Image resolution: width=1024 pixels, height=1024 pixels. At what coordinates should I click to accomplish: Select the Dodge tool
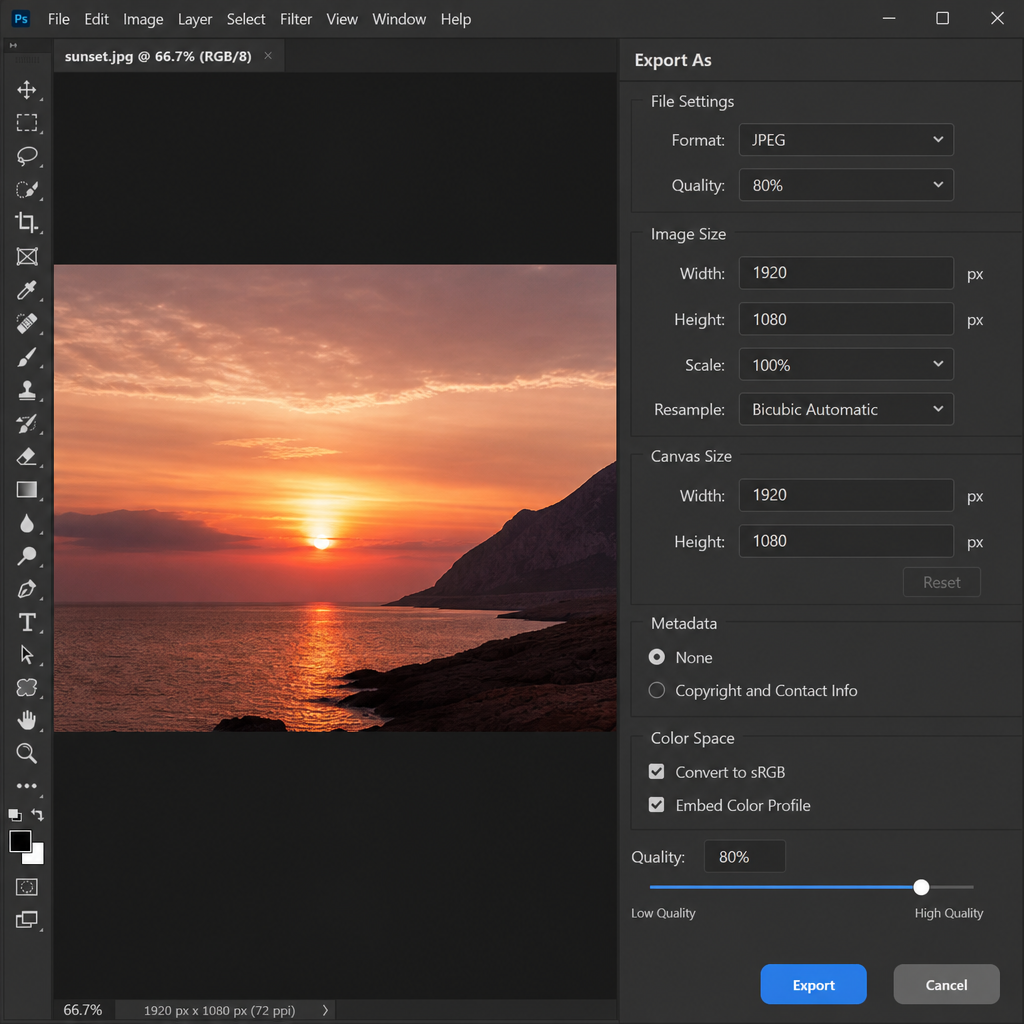[x=26, y=556]
